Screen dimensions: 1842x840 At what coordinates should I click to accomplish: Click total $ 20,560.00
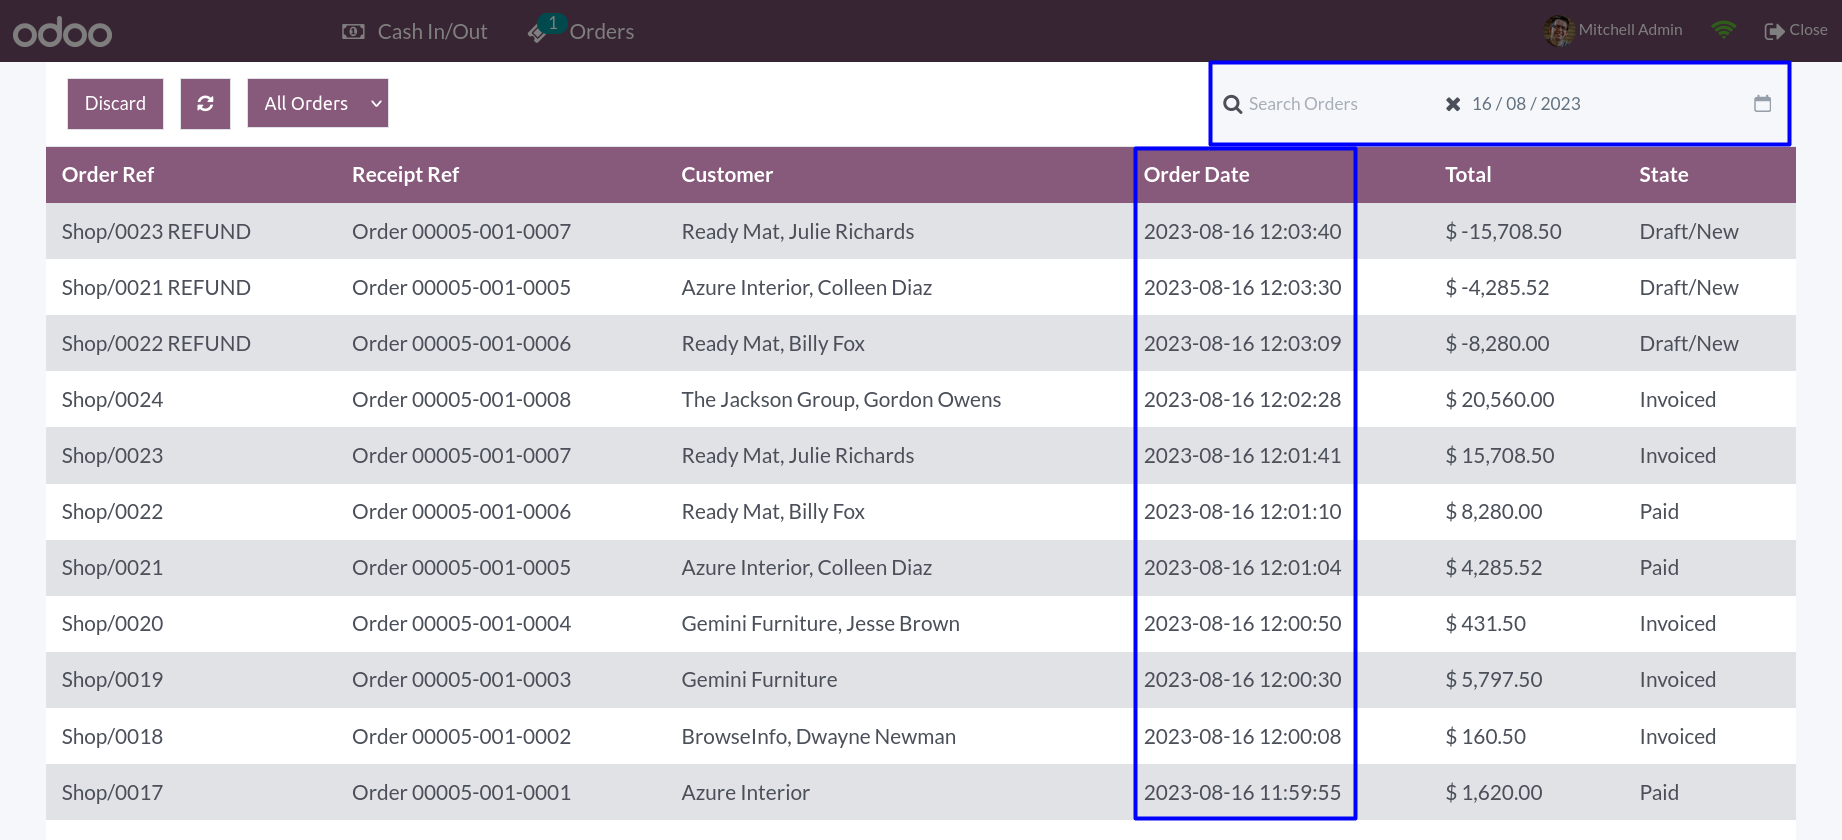tap(1499, 400)
